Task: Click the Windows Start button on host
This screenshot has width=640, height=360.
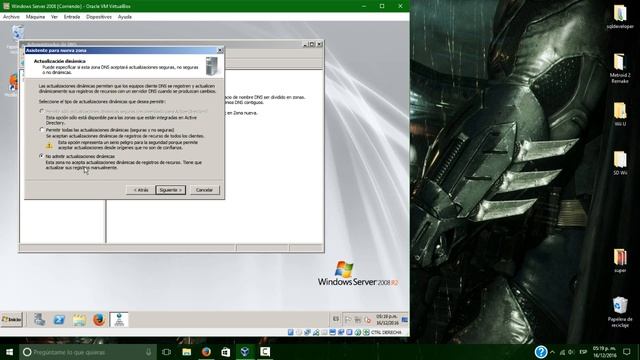Action: click(9, 352)
